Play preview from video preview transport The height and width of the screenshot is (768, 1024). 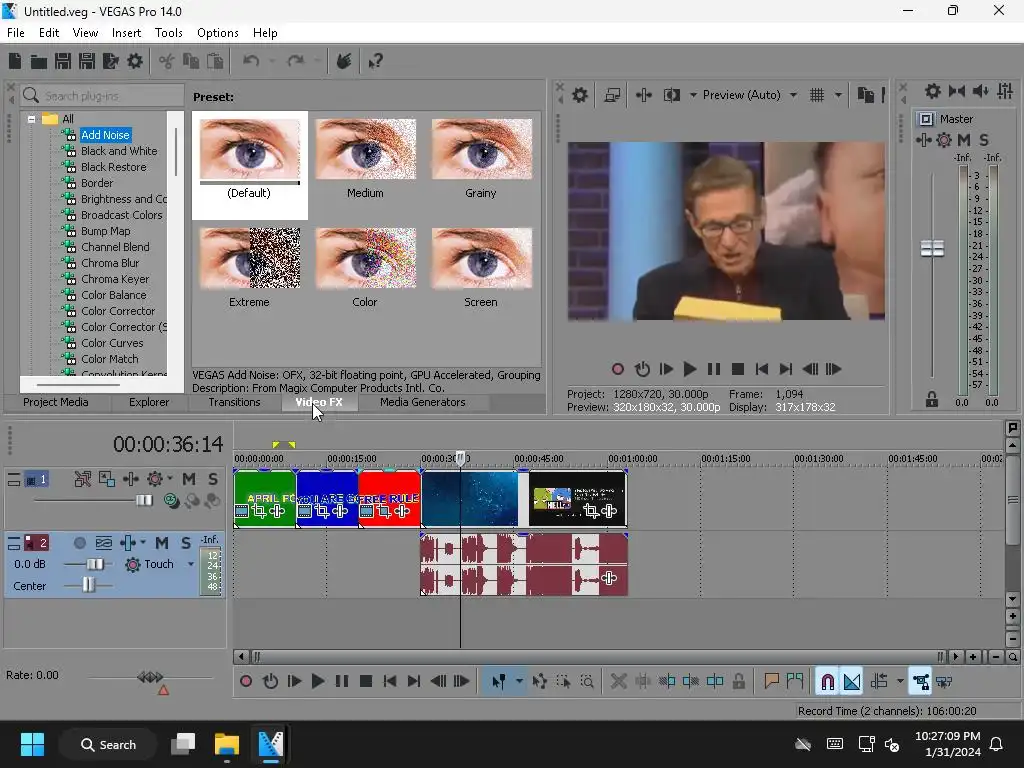(689, 370)
